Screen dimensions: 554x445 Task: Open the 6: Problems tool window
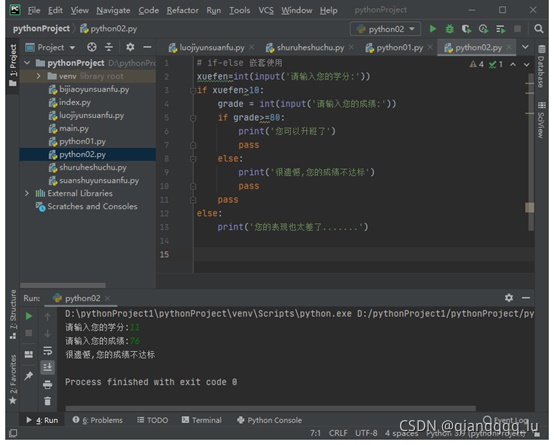pos(98,420)
